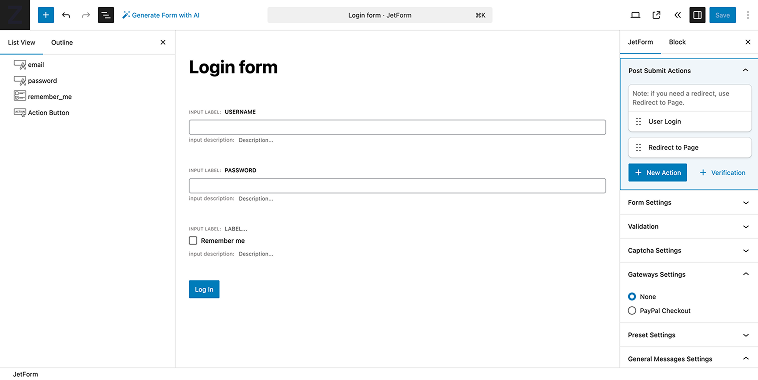Open the three-dot options menu
The height and width of the screenshot is (380, 758).
click(748, 15)
